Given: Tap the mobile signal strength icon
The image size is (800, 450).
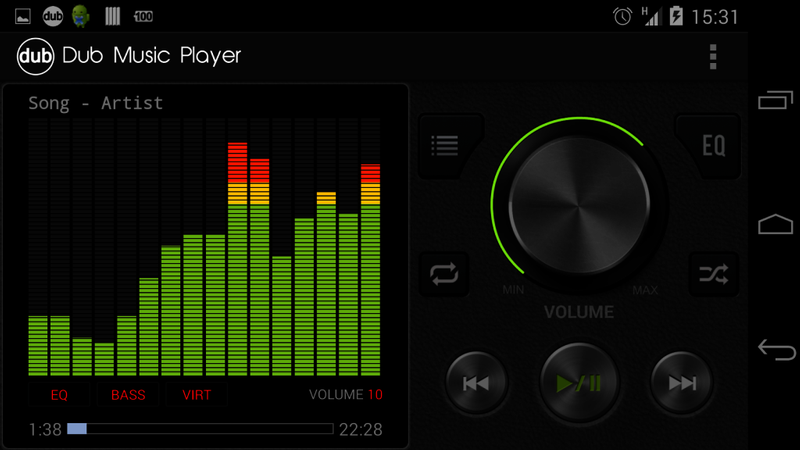Looking at the screenshot, I should pos(651,16).
